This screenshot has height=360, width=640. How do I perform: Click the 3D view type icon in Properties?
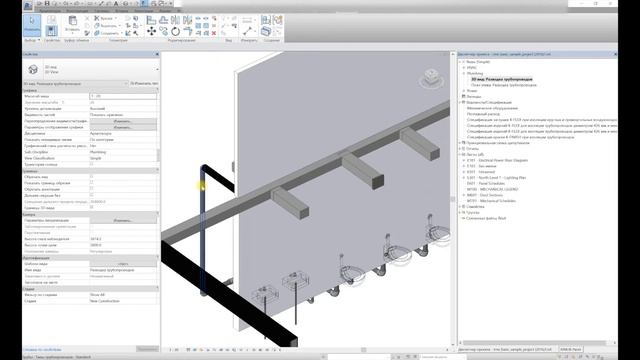pos(33,69)
